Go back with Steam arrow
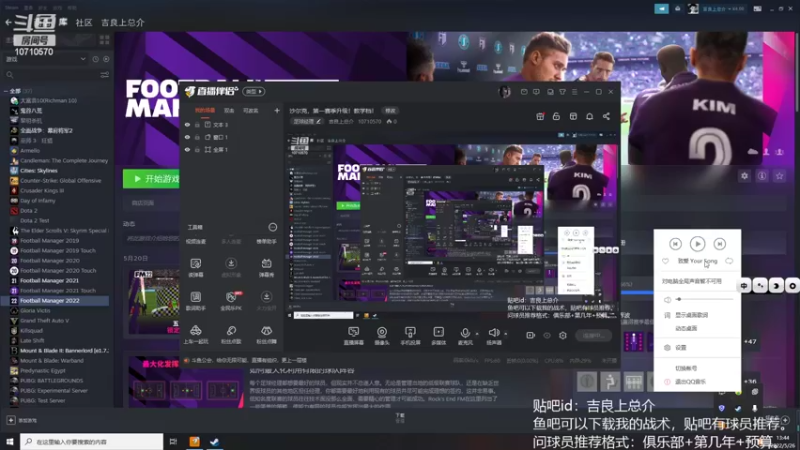Image resolution: width=800 pixels, height=450 pixels. pos(8,22)
